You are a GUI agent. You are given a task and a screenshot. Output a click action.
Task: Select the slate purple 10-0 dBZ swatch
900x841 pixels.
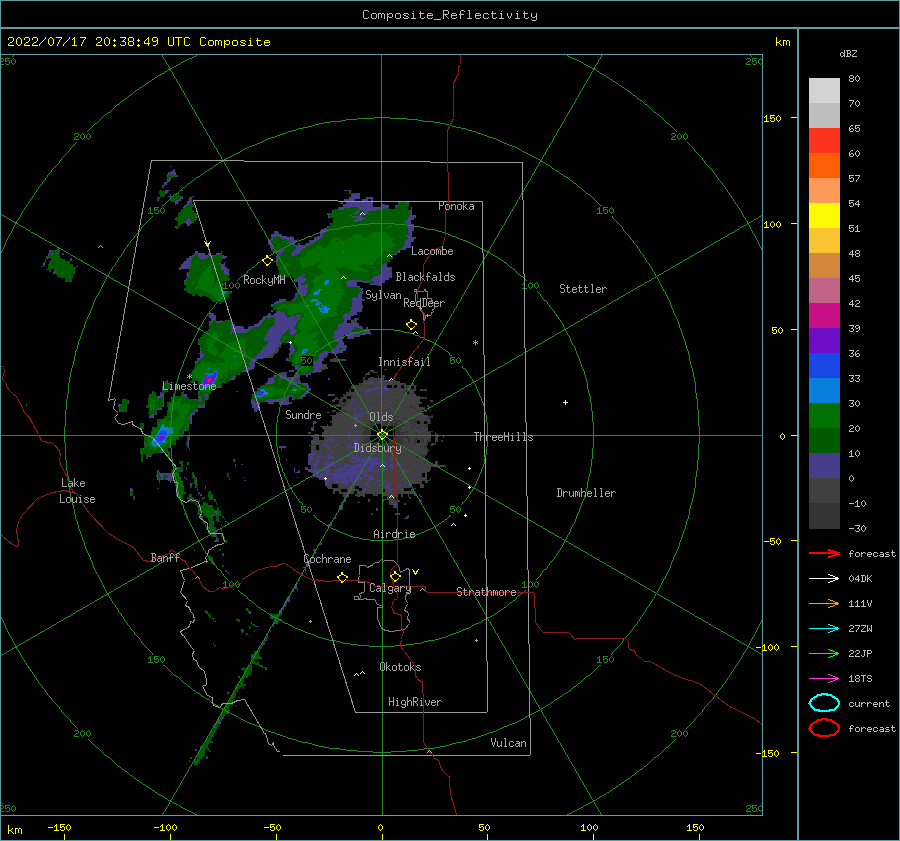[824, 466]
